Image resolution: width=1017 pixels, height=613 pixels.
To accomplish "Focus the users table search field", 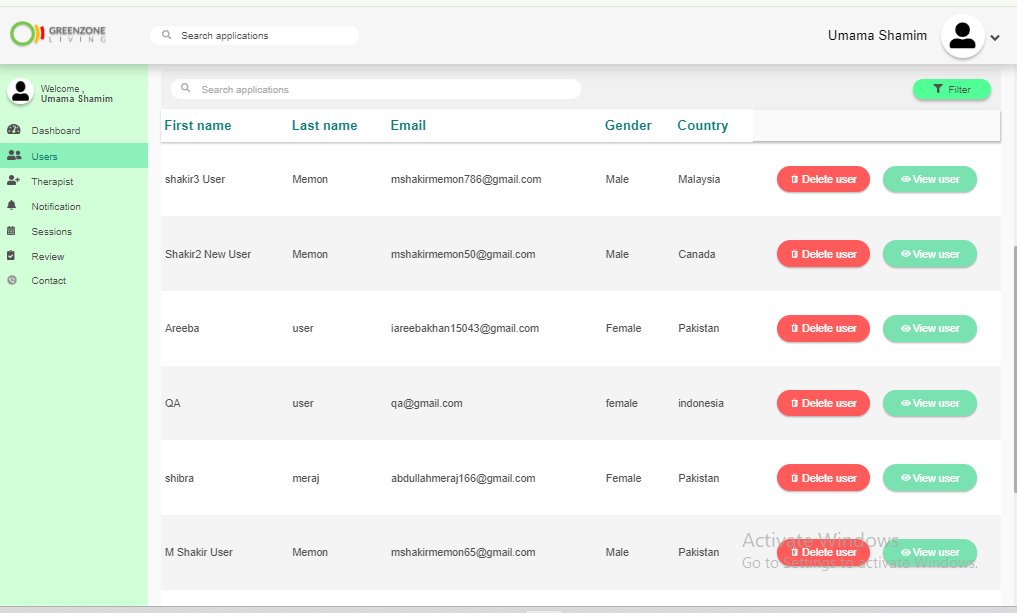I will [376, 90].
